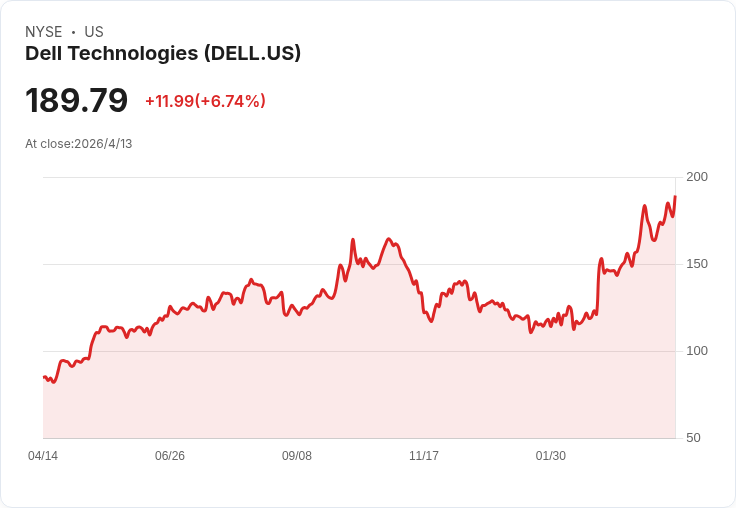
Task: Click the 06/26 date axis label
Action: click(170, 455)
